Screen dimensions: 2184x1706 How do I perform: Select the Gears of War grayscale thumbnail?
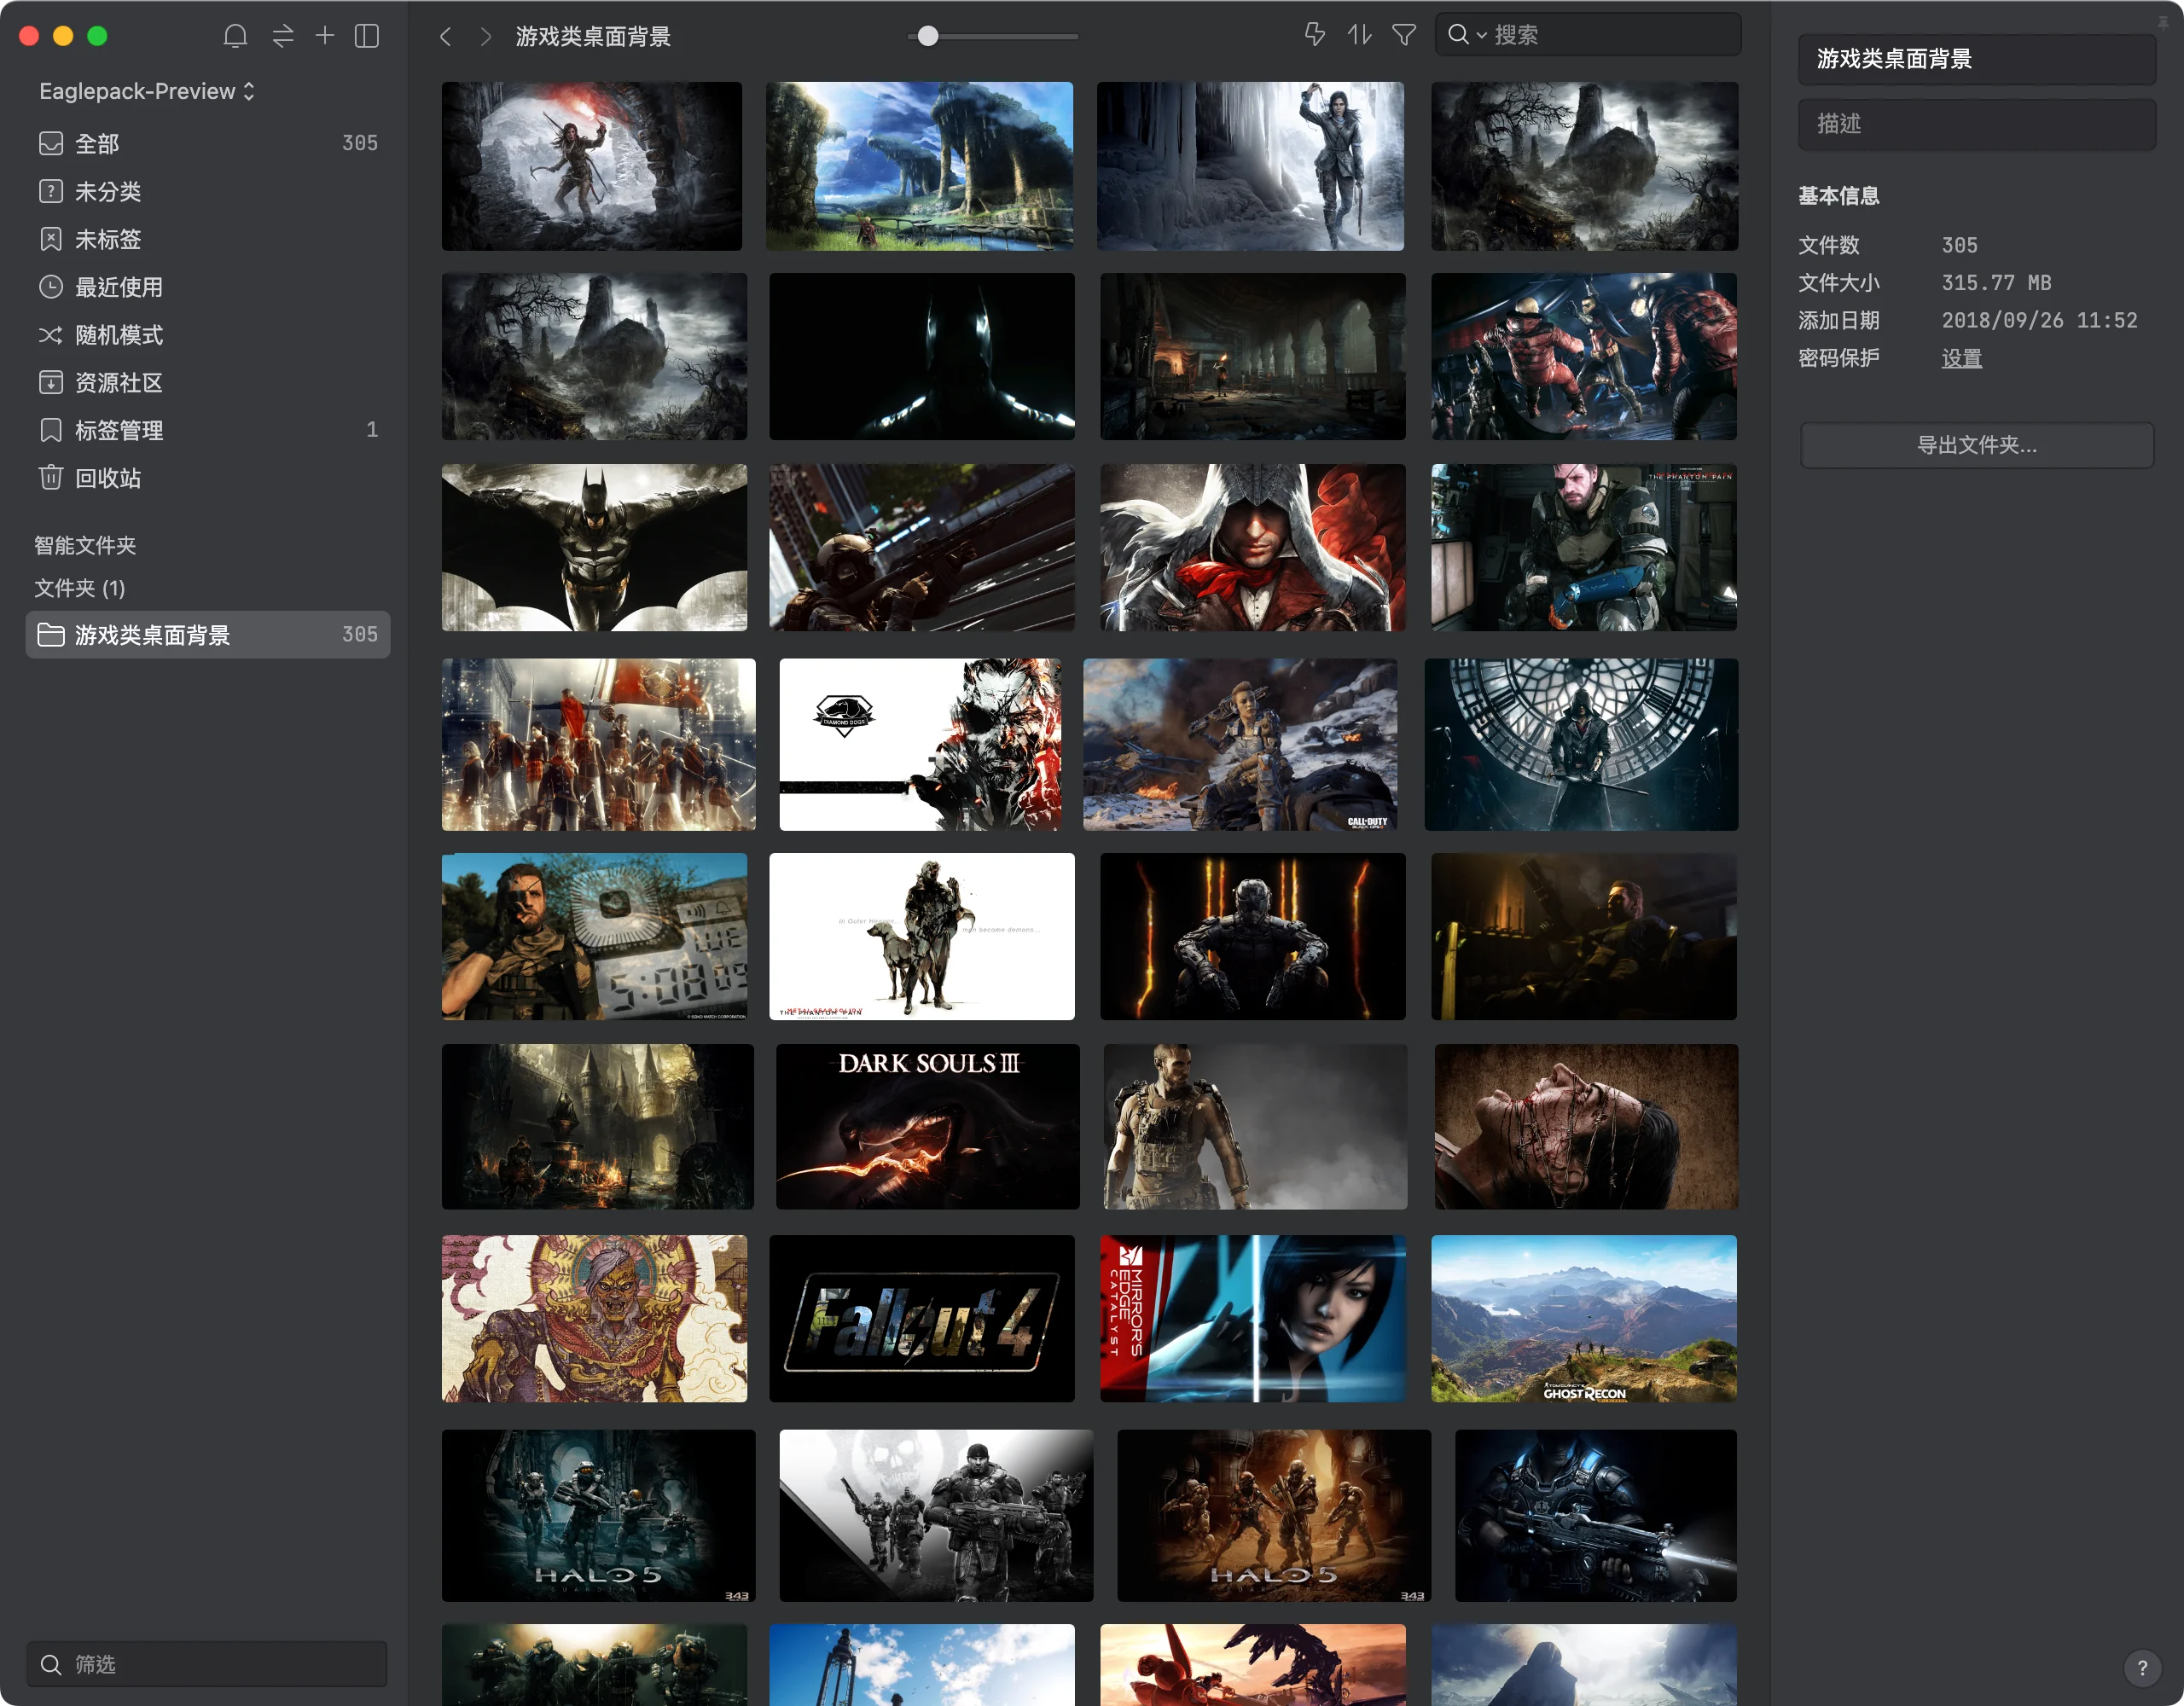[x=936, y=1515]
